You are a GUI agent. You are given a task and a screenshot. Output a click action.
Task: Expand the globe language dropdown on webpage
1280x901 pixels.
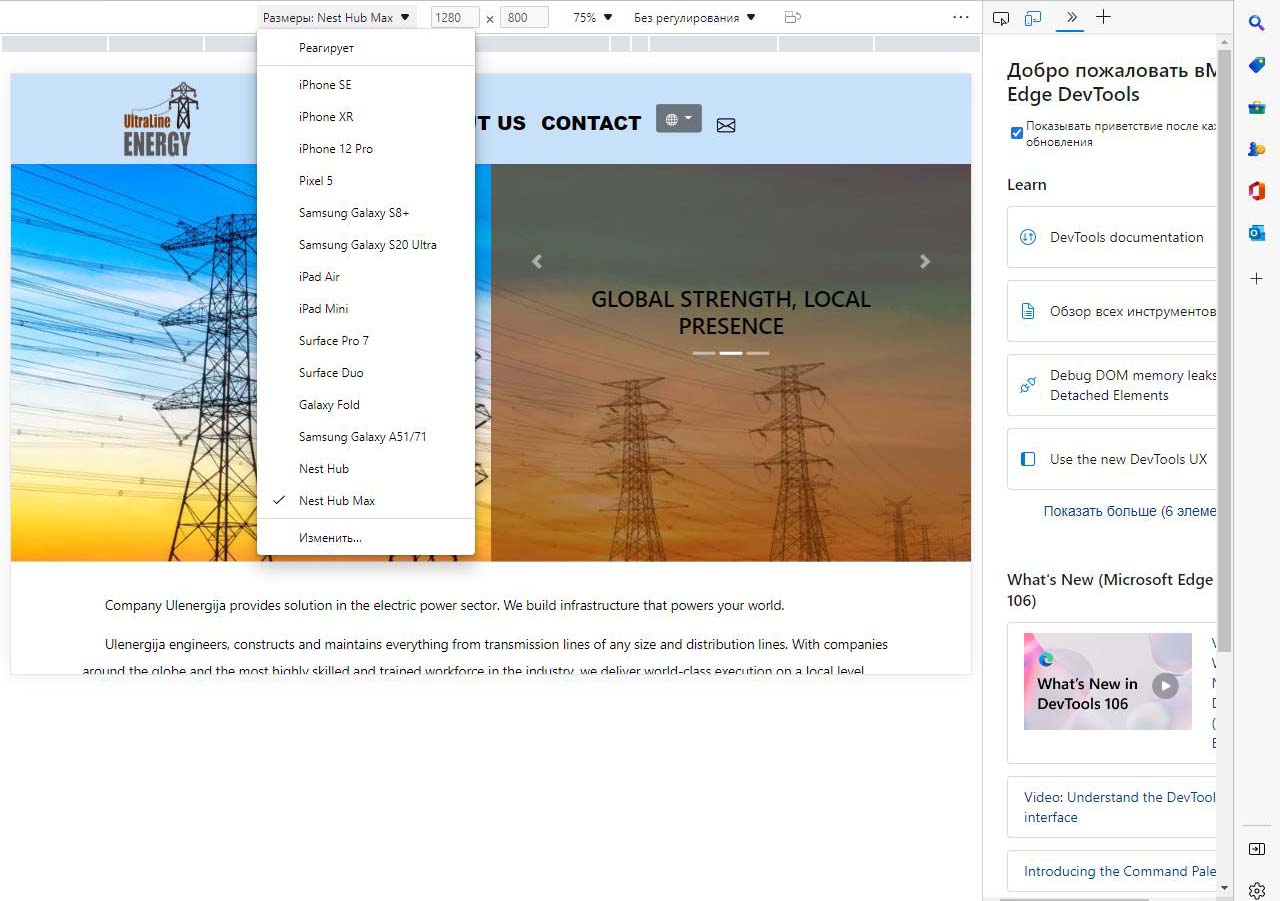[x=678, y=119]
